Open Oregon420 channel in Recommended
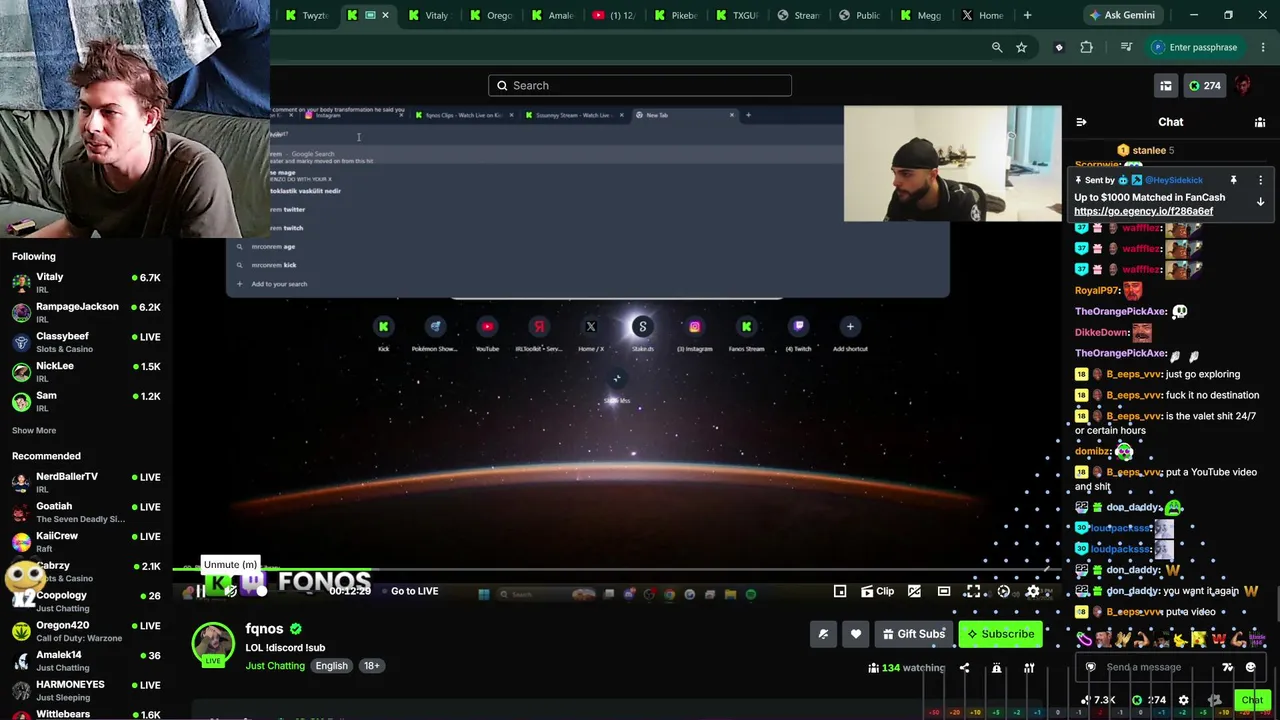This screenshot has height=720, width=1280. click(86, 631)
